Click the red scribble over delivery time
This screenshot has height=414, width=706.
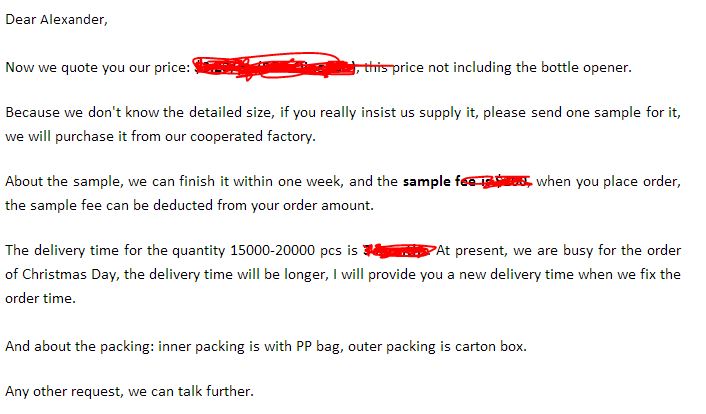399,250
